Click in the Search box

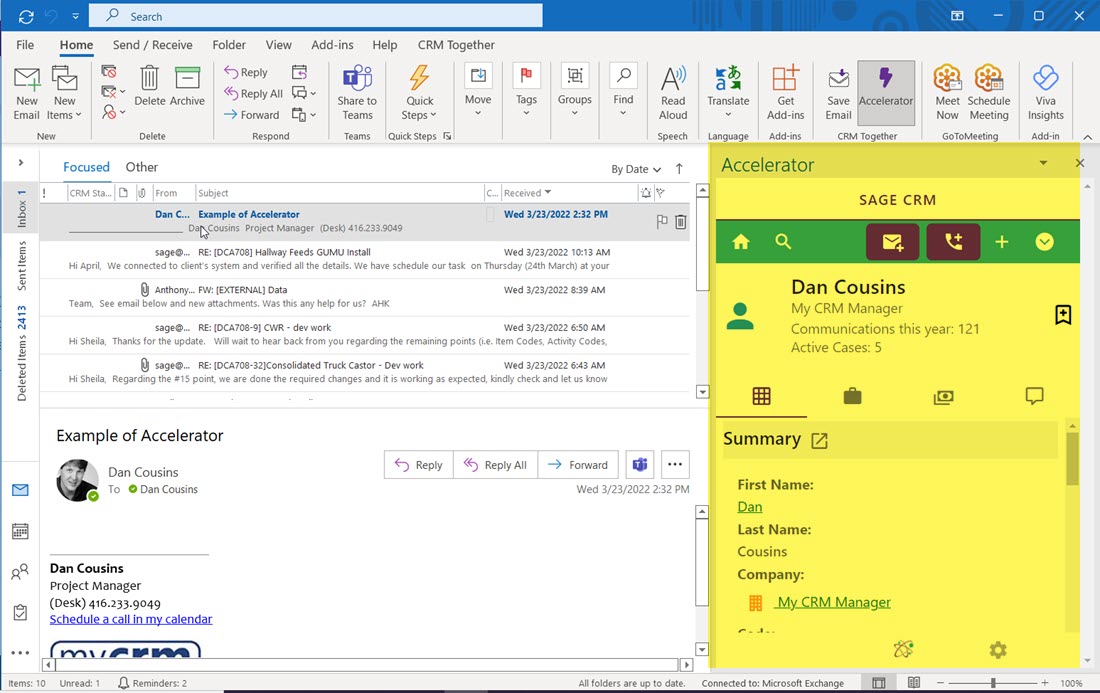pos(316,15)
